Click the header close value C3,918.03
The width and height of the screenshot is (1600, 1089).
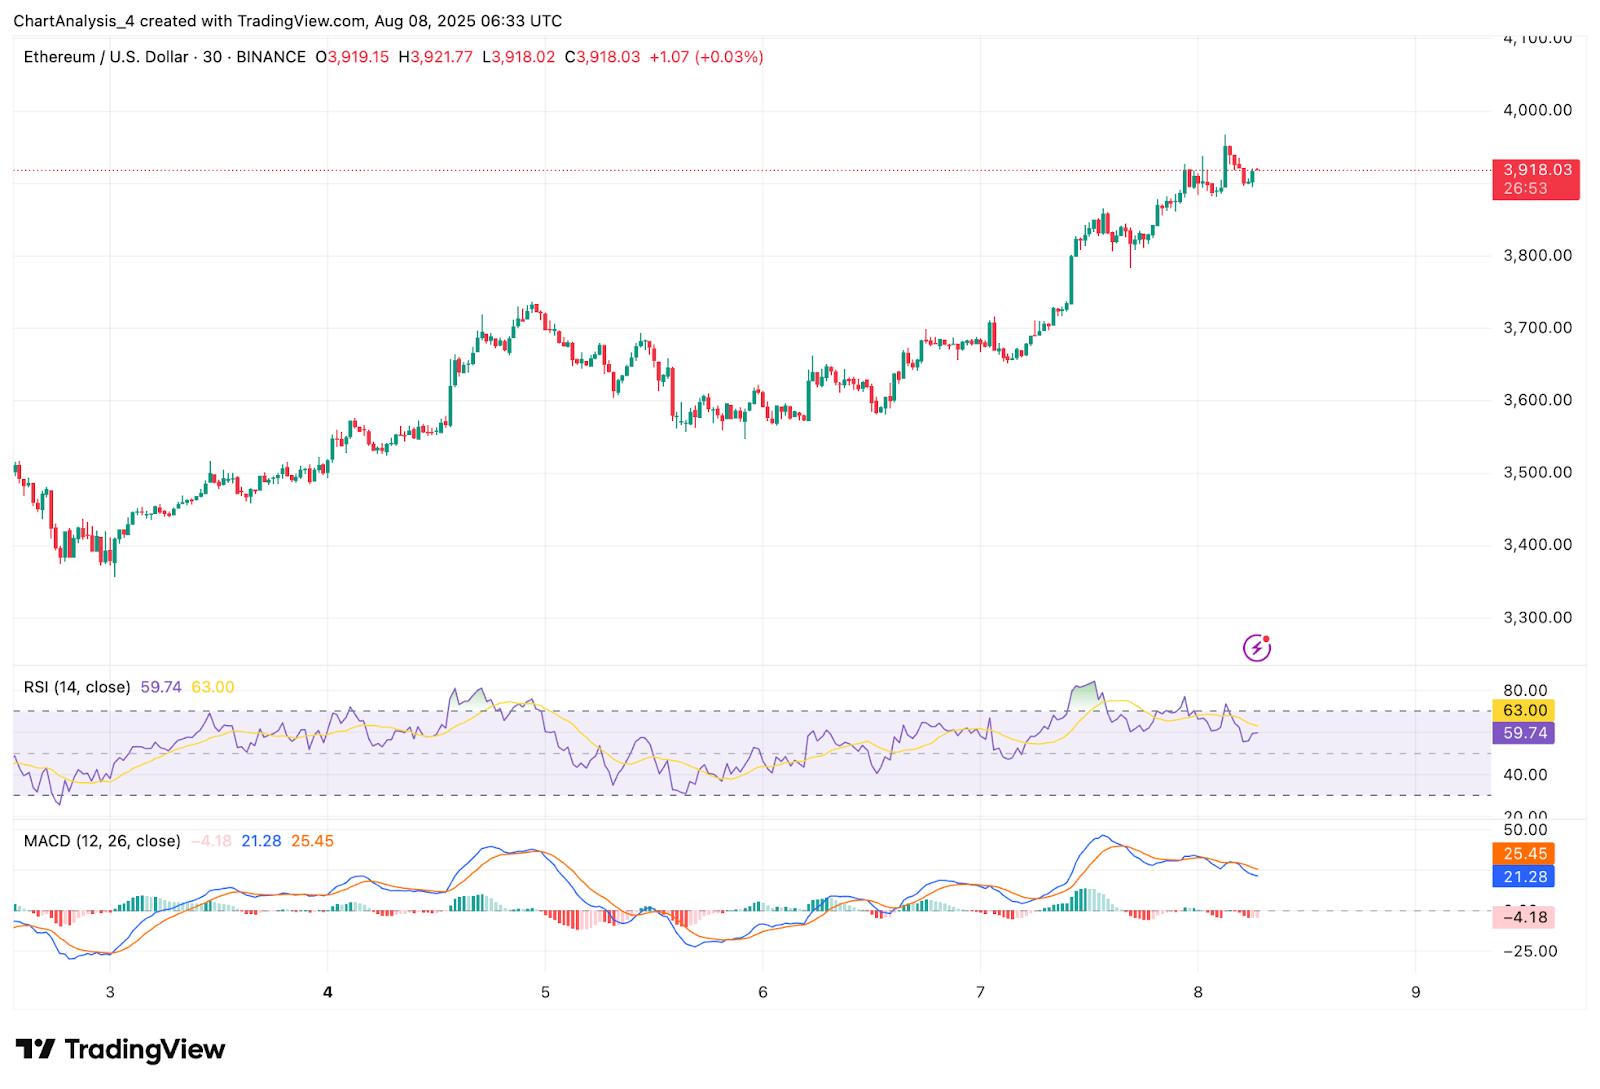coord(602,57)
